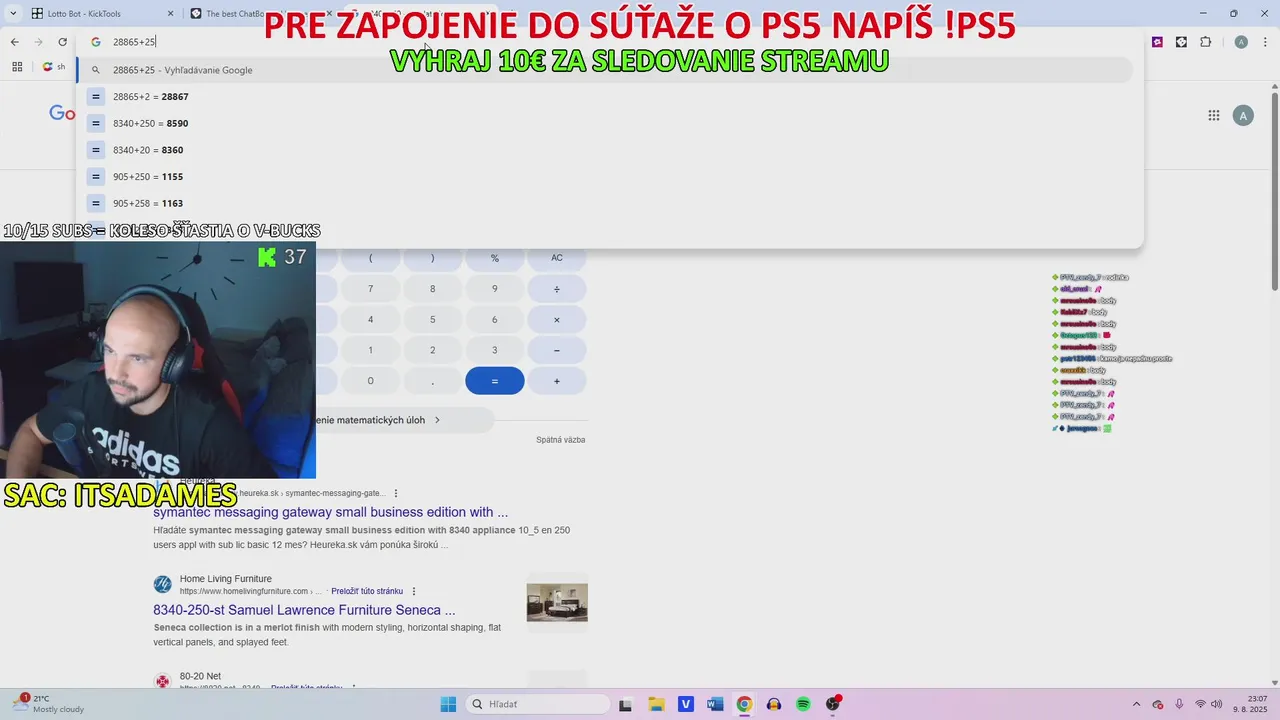The image size is (1280, 720).
Task: Open the bookmarks bar apps grid icon
Action: click(x=17, y=67)
